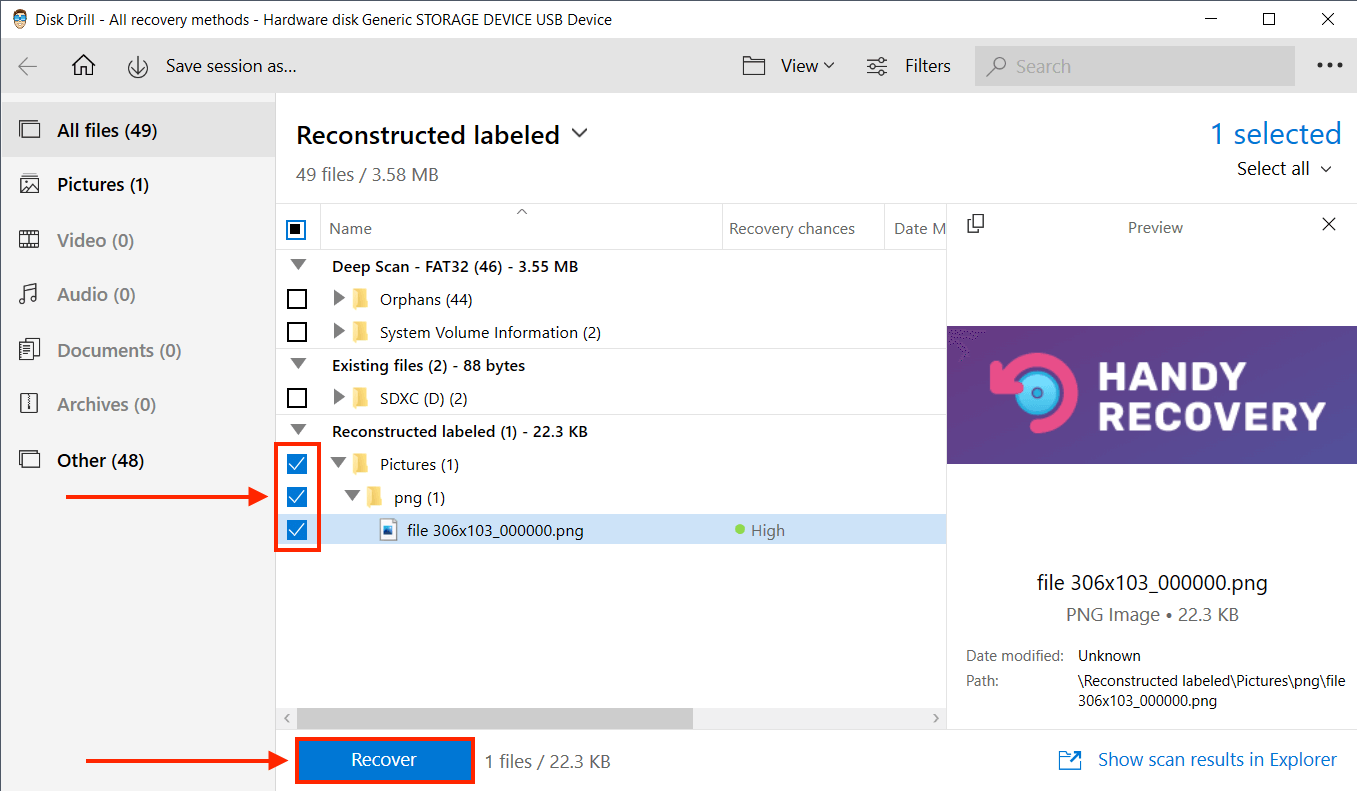Viewport: 1357px width, 791px height.
Task: Open the three-dot more options menu
Action: pyautogui.click(x=1330, y=66)
